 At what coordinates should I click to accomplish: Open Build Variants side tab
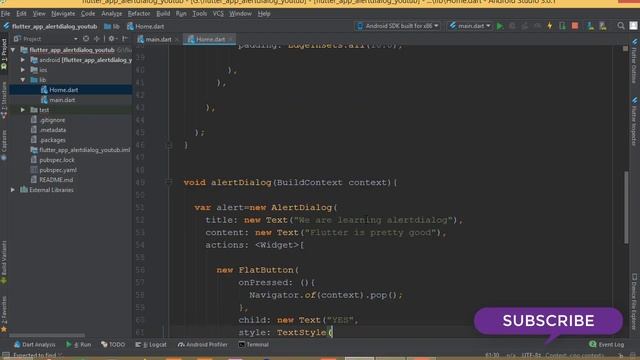click(4, 262)
